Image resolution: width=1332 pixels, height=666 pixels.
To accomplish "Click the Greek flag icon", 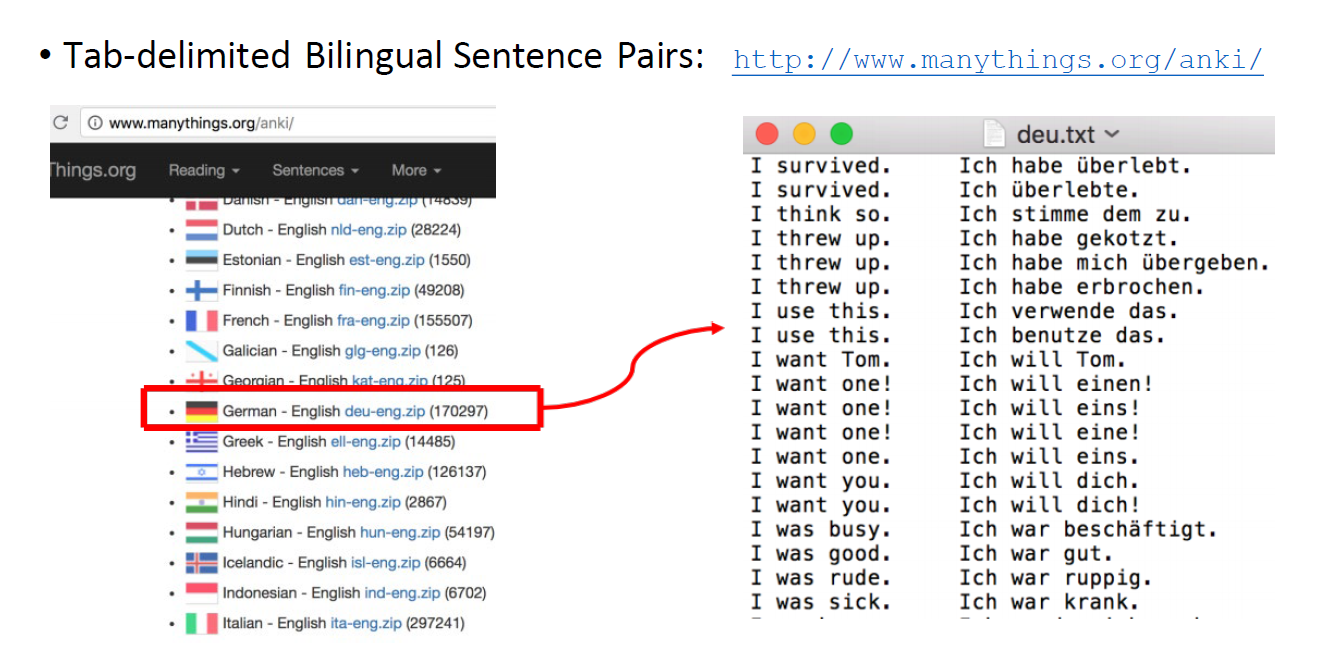I will click(x=201, y=441).
